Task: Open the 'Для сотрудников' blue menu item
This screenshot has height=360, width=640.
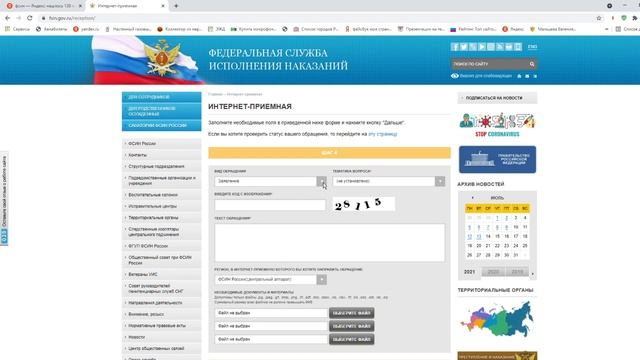Action: (162, 97)
